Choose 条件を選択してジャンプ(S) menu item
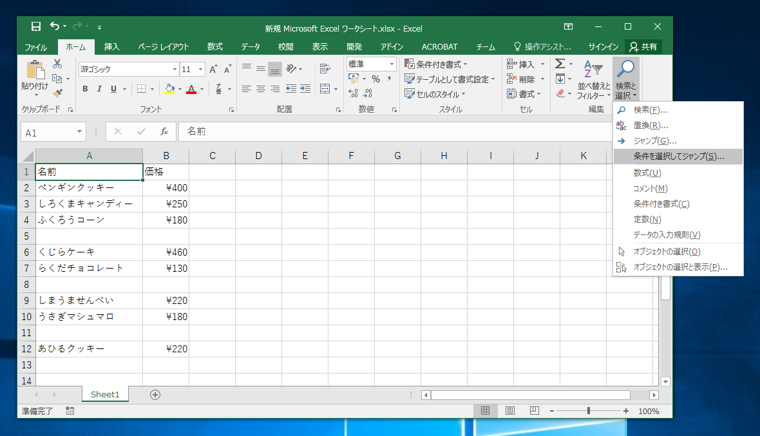Image resolution: width=760 pixels, height=436 pixels. [x=678, y=156]
